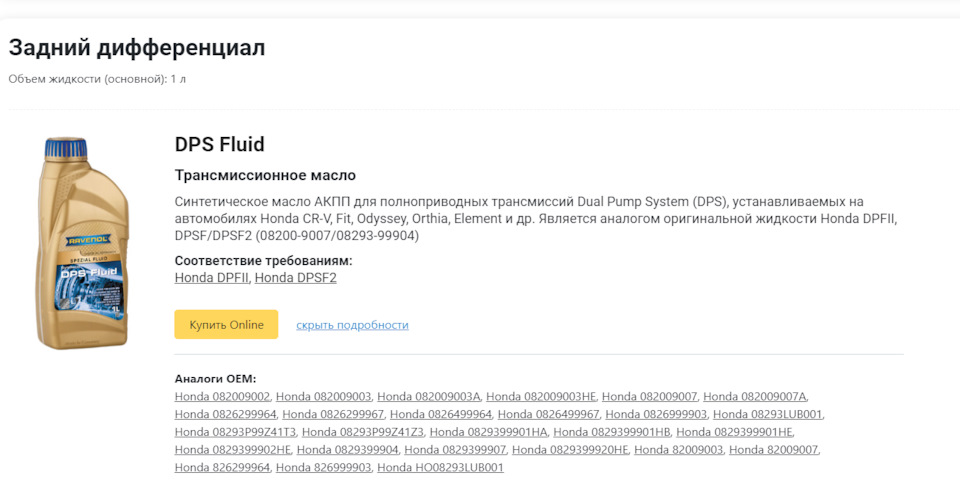Click OEM link Honda 082009007A

click(x=755, y=397)
